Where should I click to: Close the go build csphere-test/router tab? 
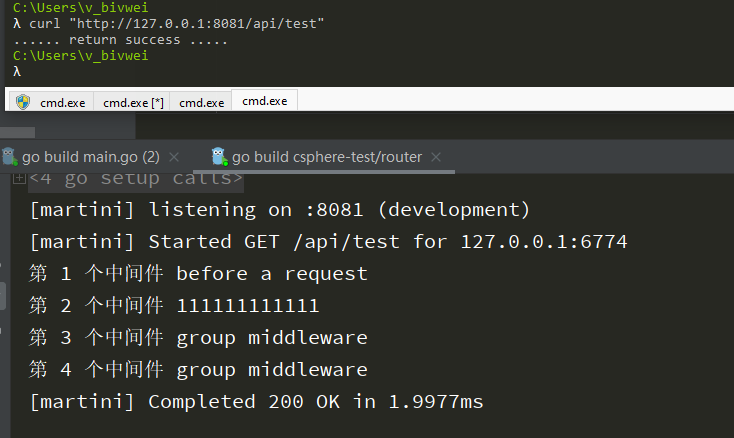[x=436, y=157]
